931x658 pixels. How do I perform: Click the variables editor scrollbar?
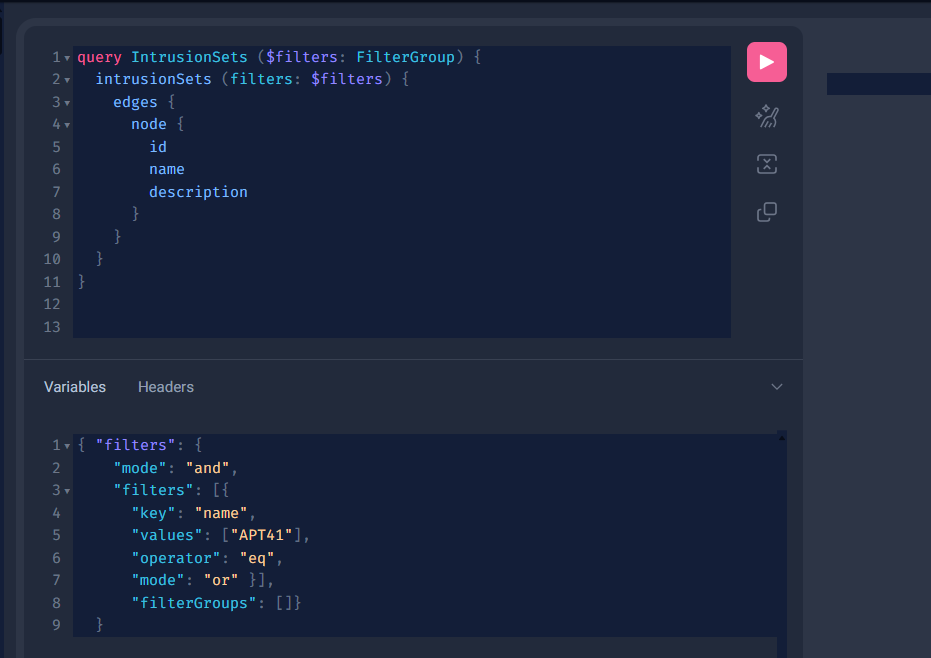point(781,520)
